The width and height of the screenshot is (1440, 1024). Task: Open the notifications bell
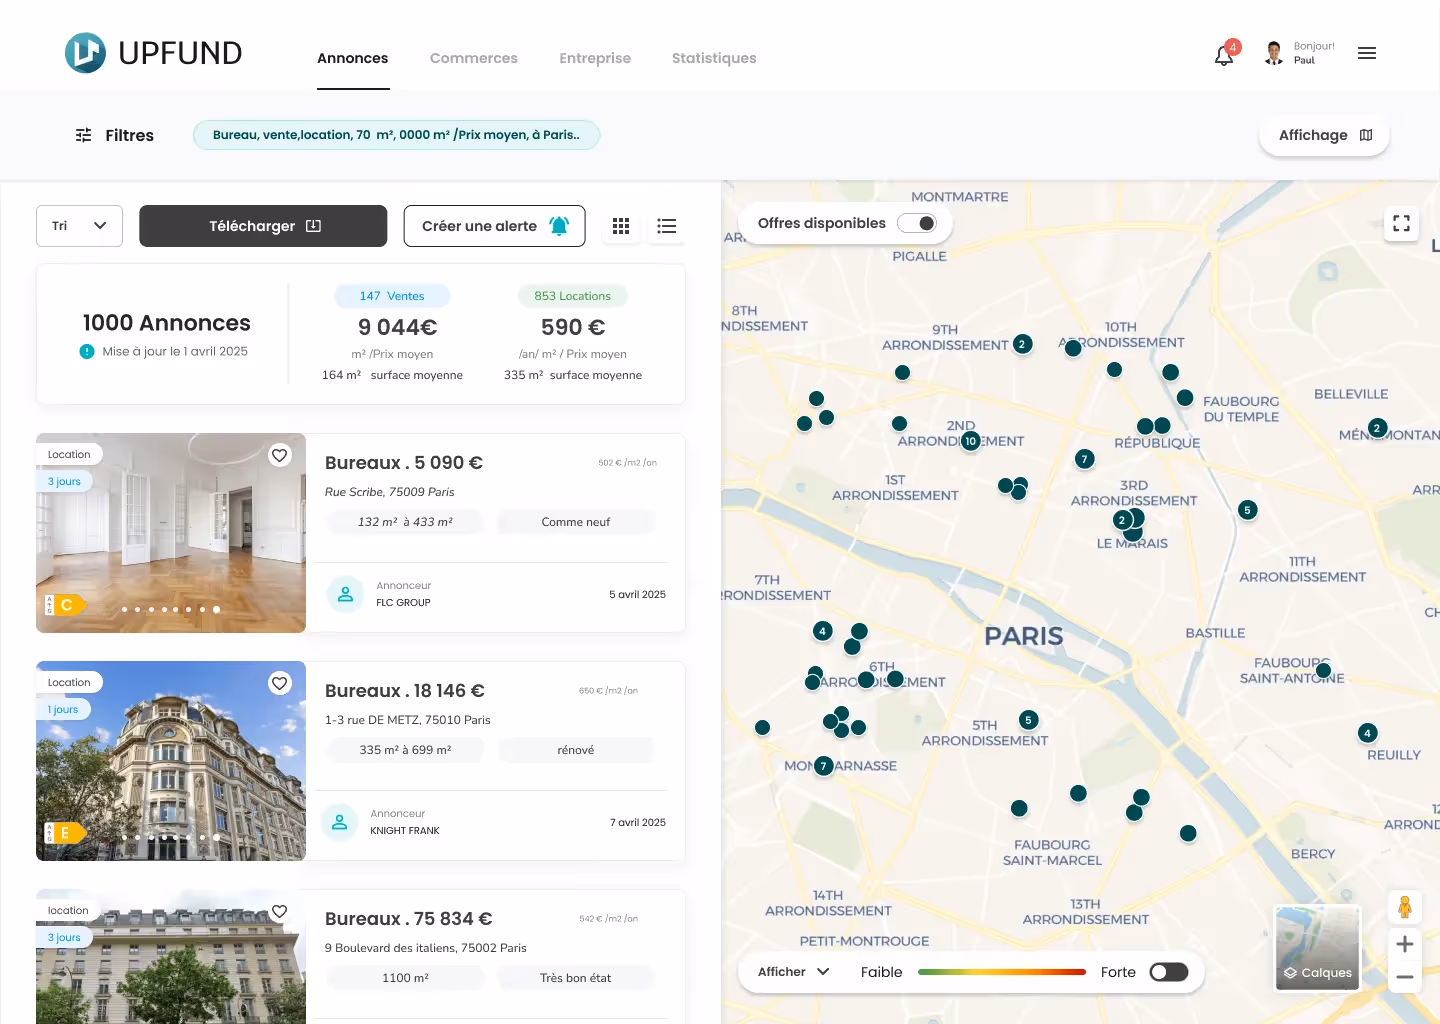click(1224, 55)
